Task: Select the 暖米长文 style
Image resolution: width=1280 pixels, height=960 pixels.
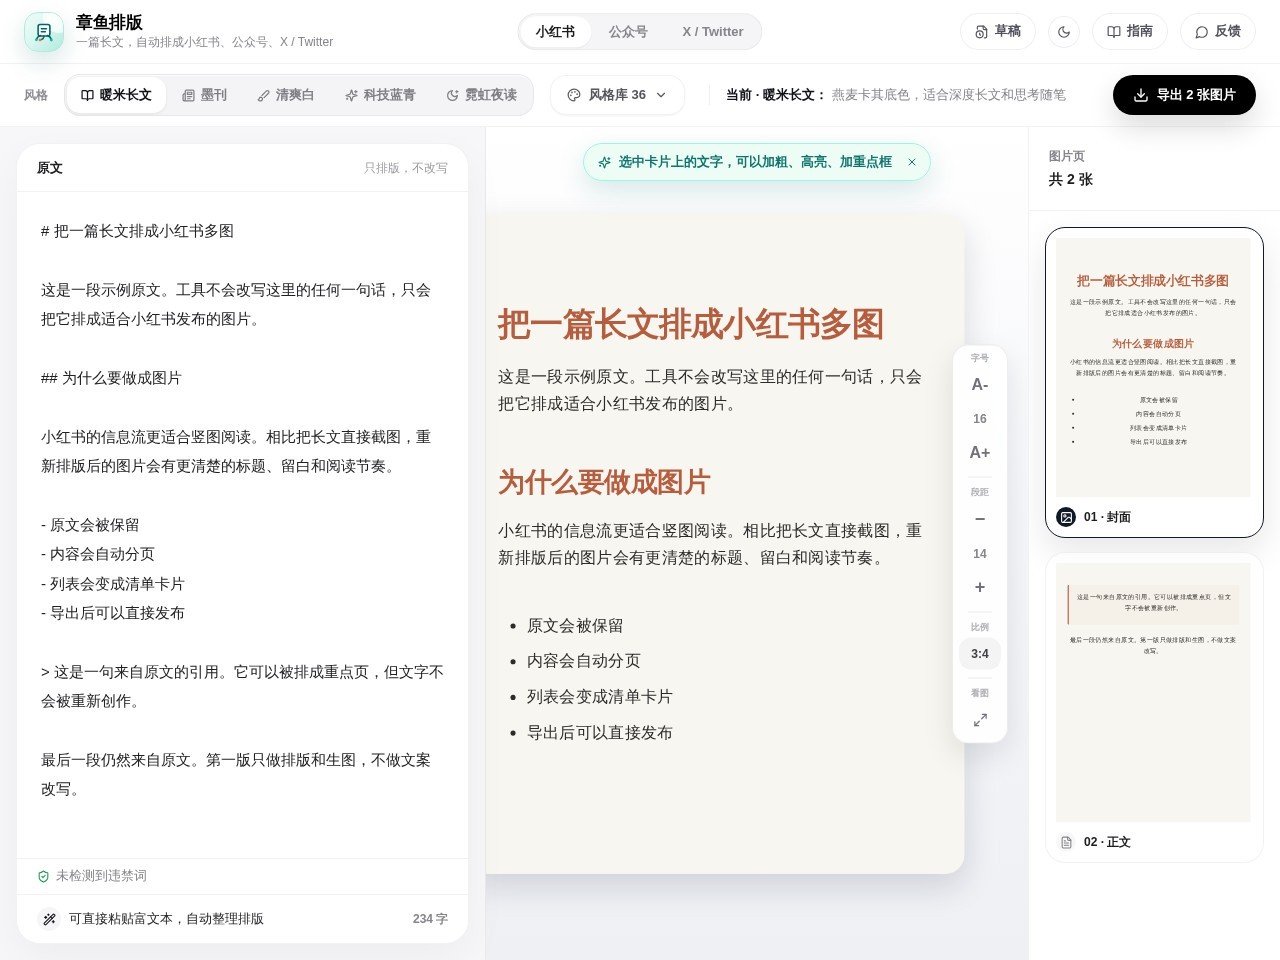Action: tap(116, 95)
